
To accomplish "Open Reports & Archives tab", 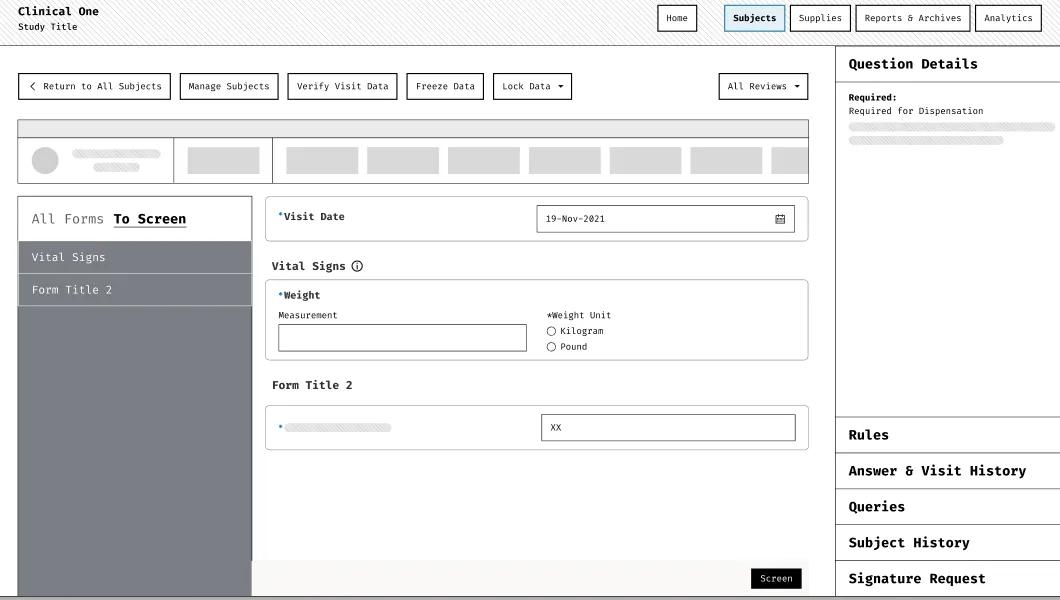I will tap(913, 18).
